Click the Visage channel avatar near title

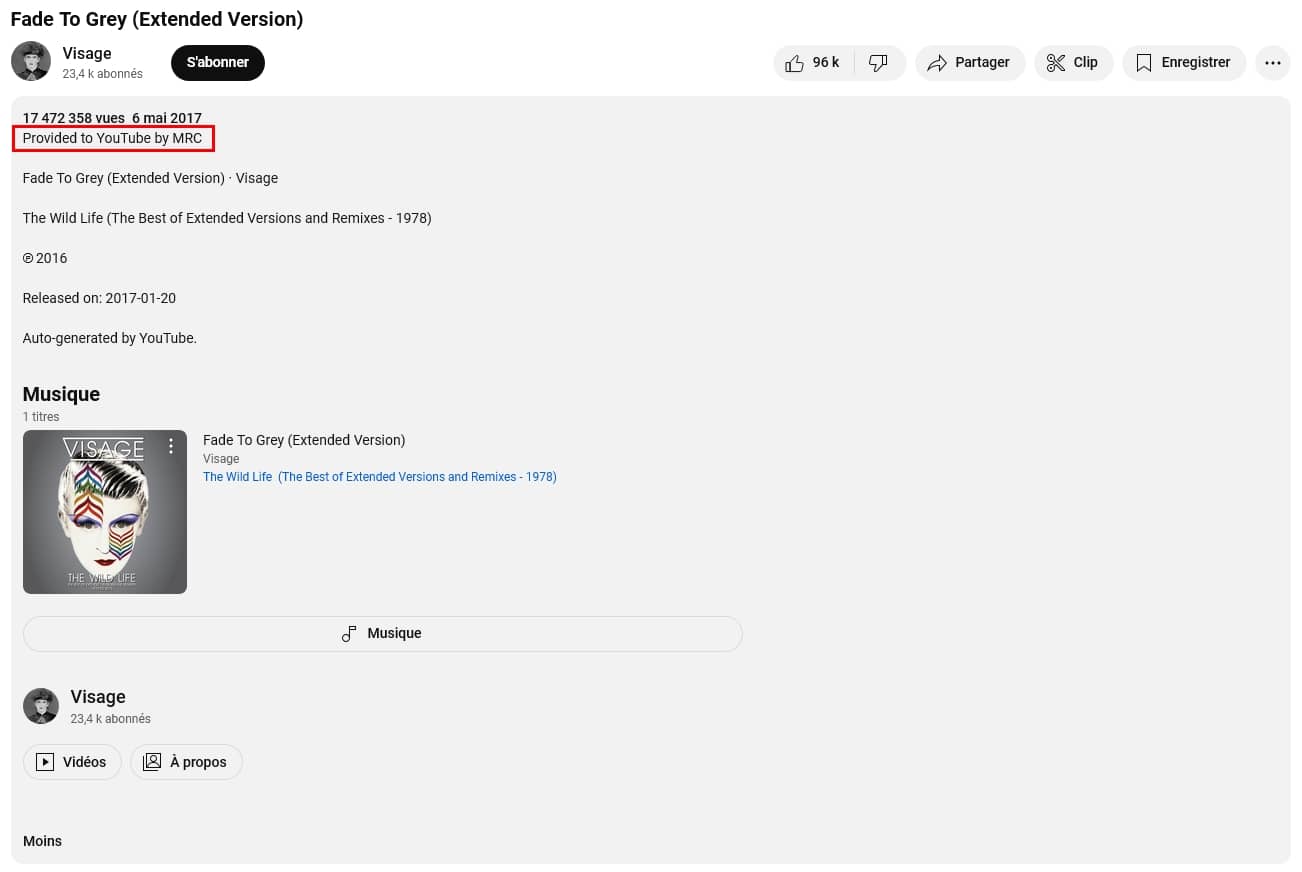click(x=31, y=61)
